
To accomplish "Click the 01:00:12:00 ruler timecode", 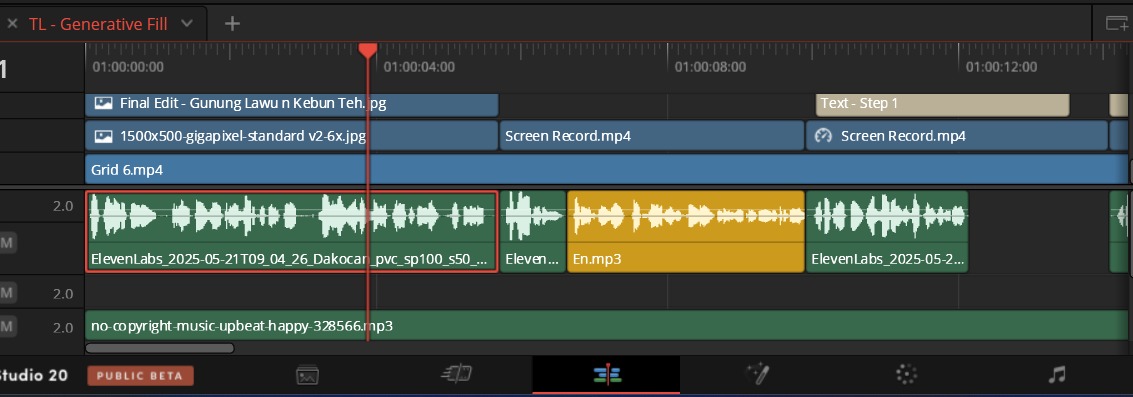I will 1001,67.
